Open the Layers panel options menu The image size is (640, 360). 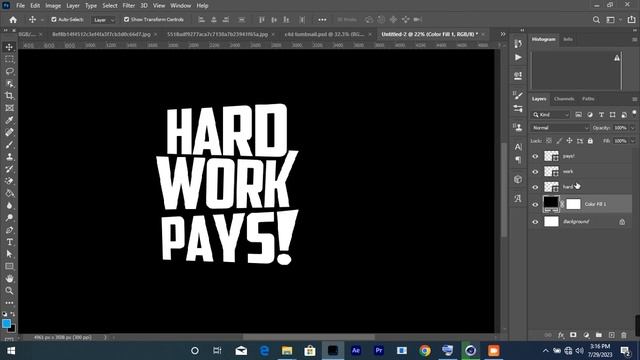[x=634, y=99]
